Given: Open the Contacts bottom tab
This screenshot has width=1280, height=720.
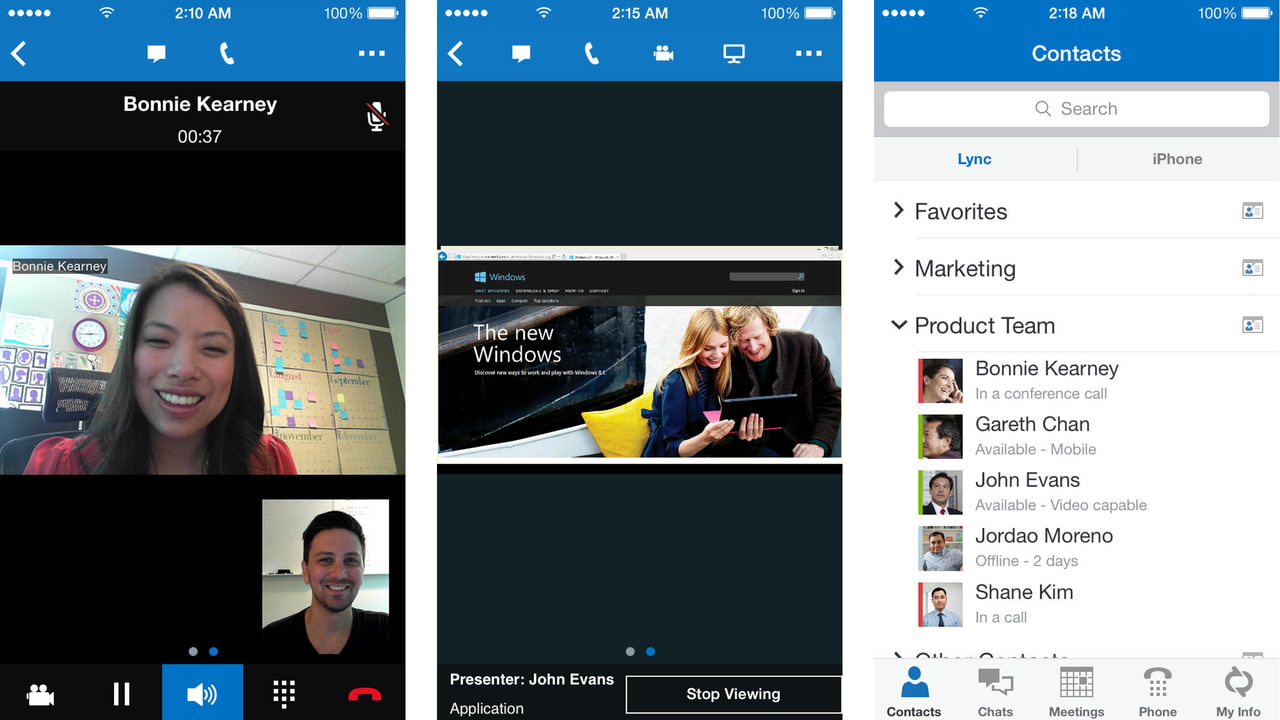Looking at the screenshot, I should pos(914,692).
